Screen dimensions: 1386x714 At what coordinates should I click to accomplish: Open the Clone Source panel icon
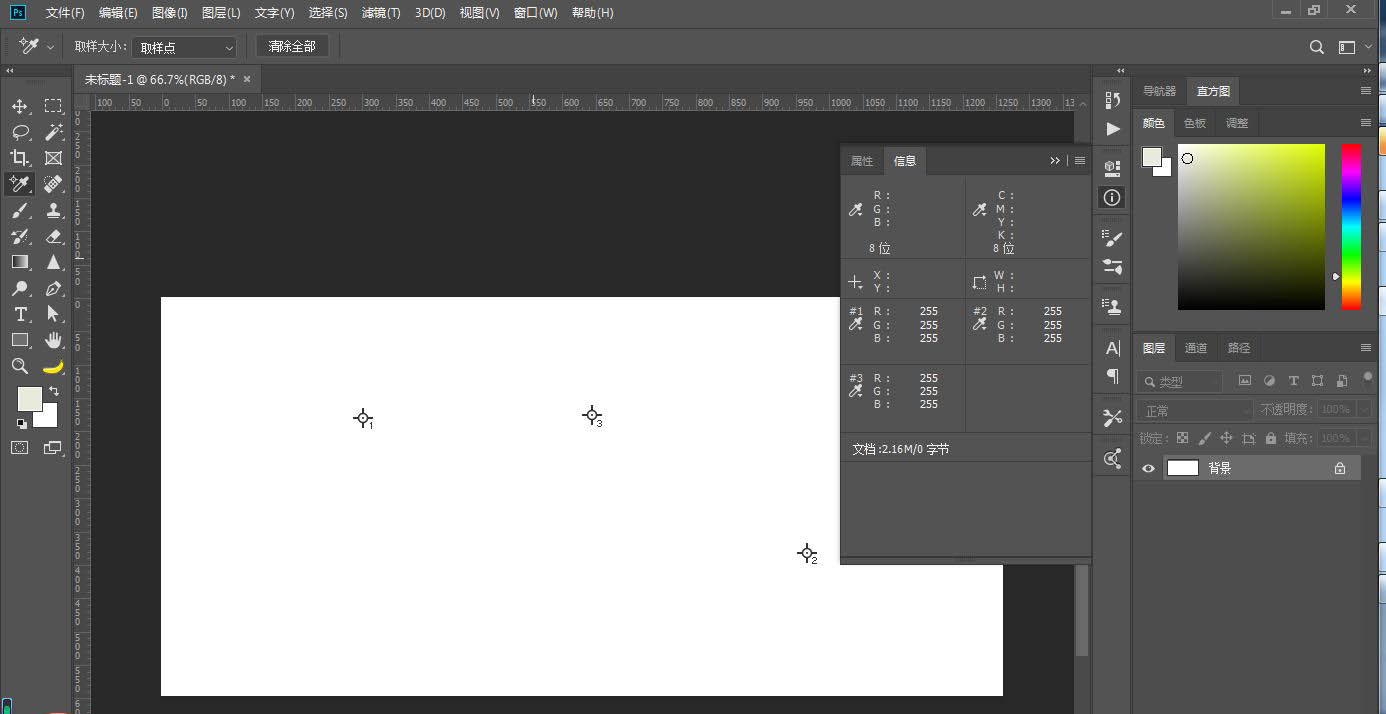tap(1113, 306)
